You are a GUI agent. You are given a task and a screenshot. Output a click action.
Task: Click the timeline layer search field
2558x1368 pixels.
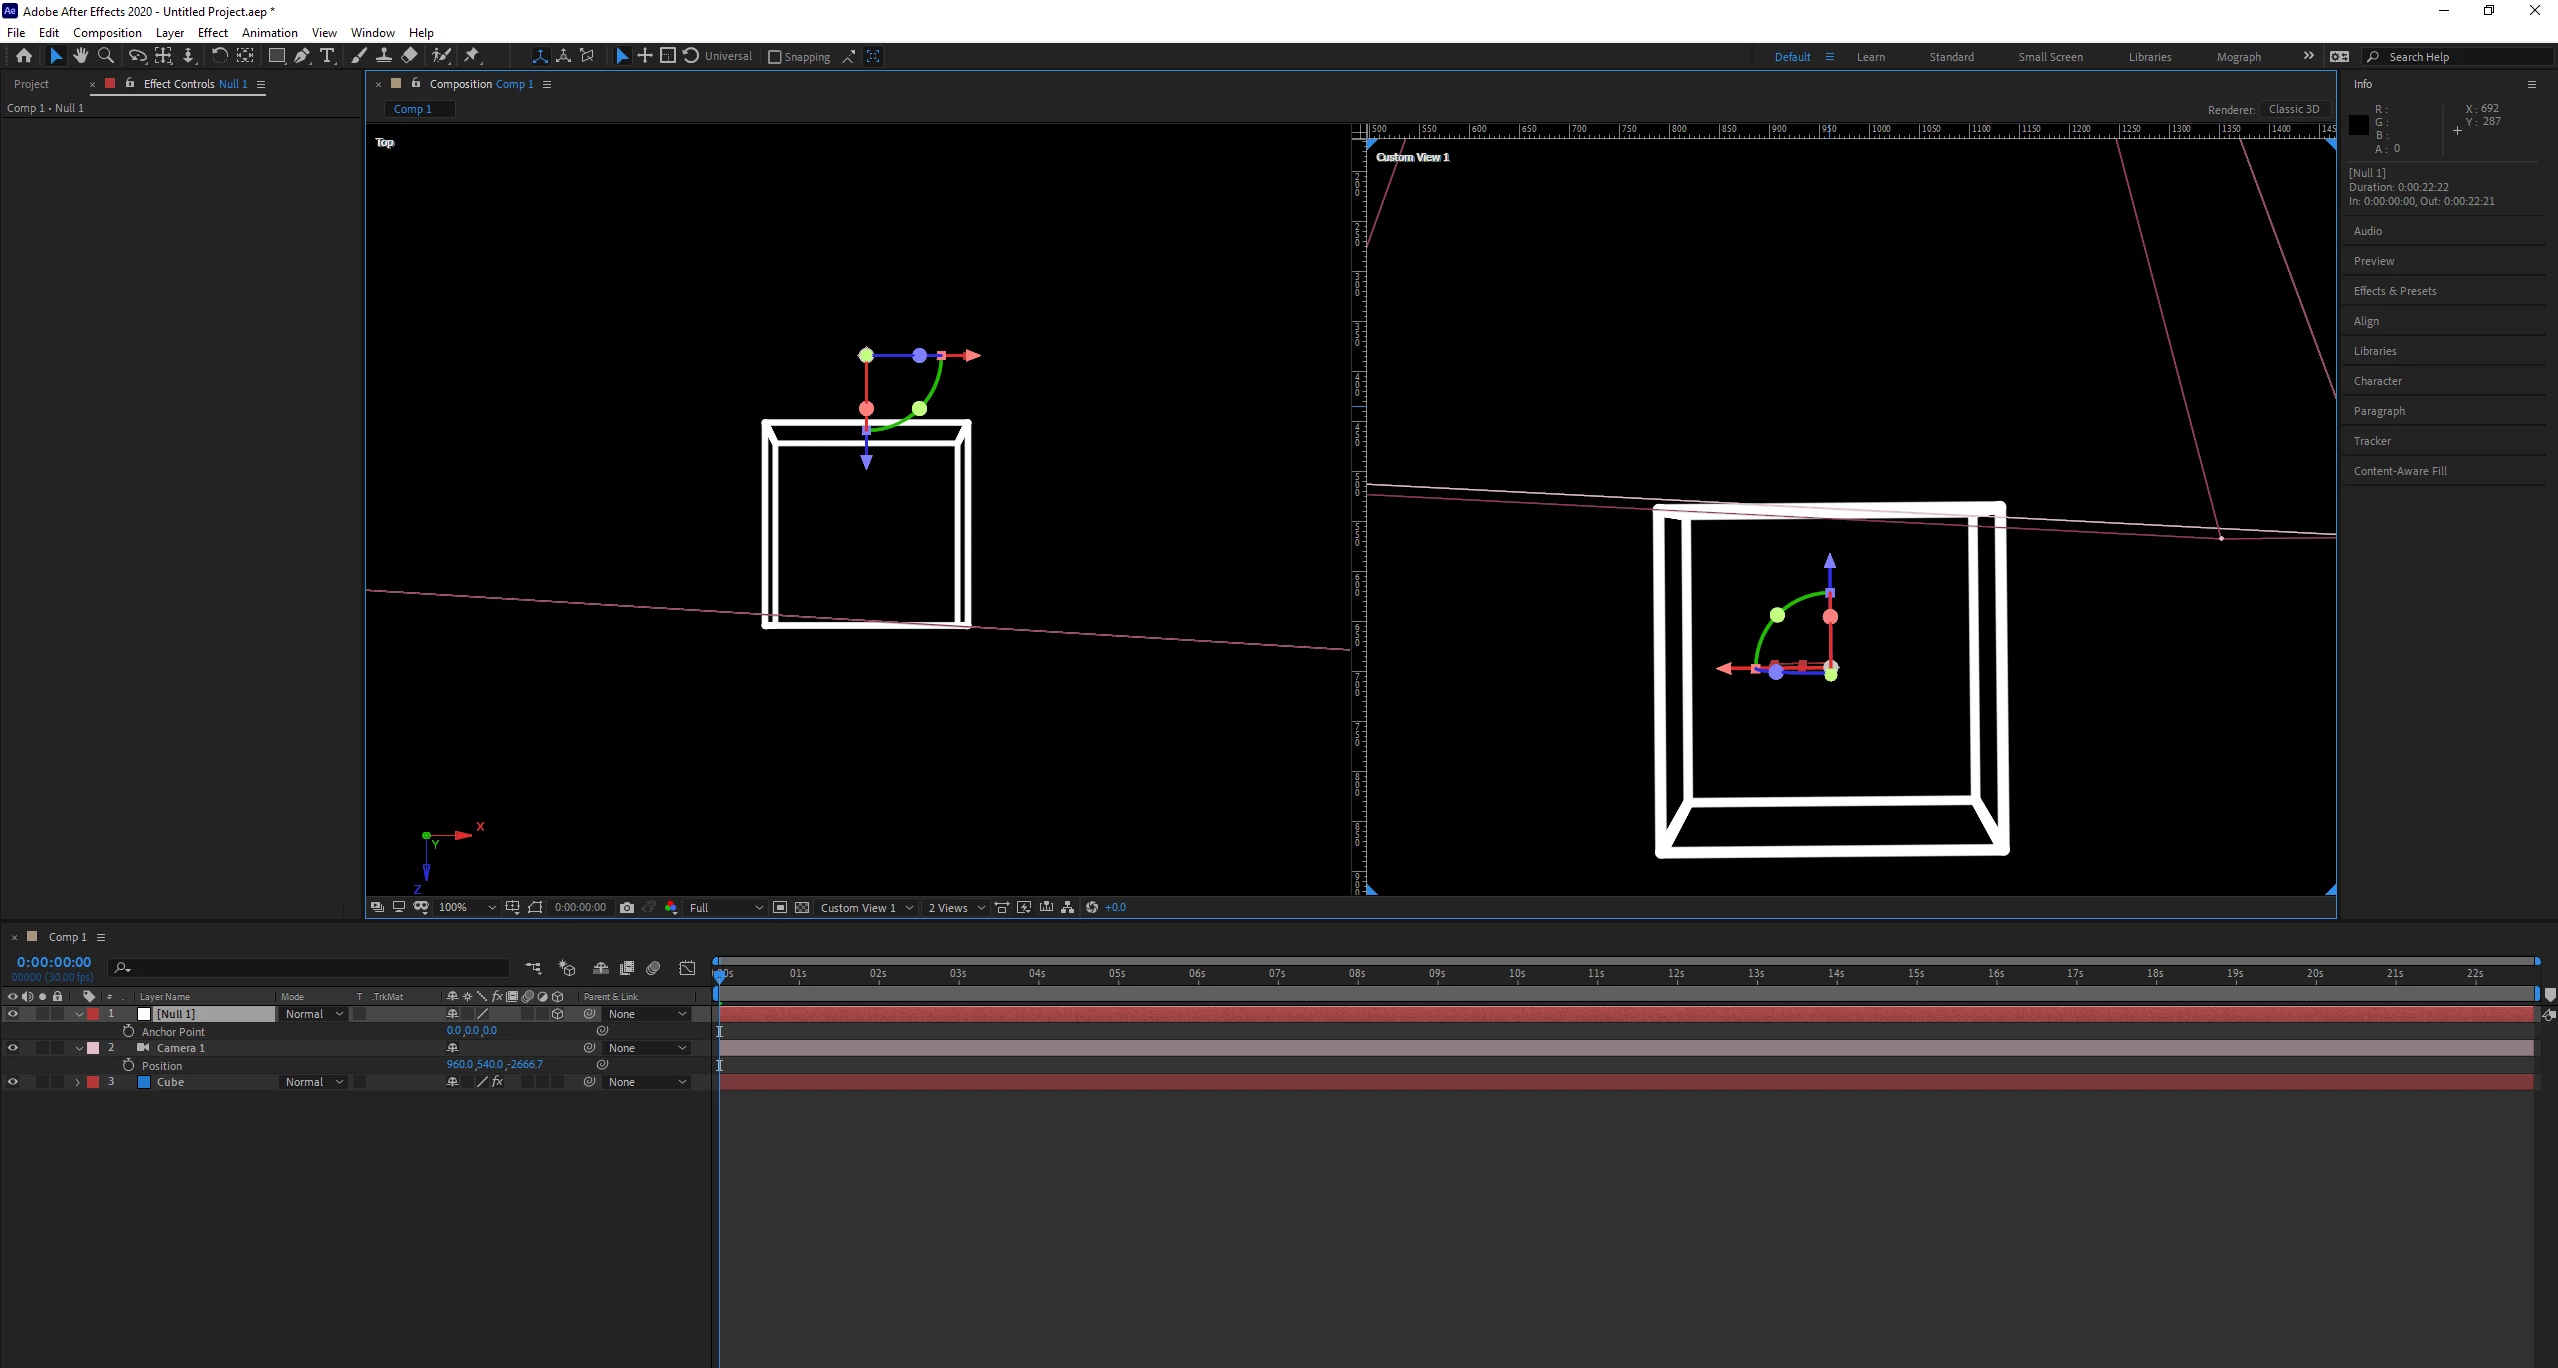pos(310,968)
